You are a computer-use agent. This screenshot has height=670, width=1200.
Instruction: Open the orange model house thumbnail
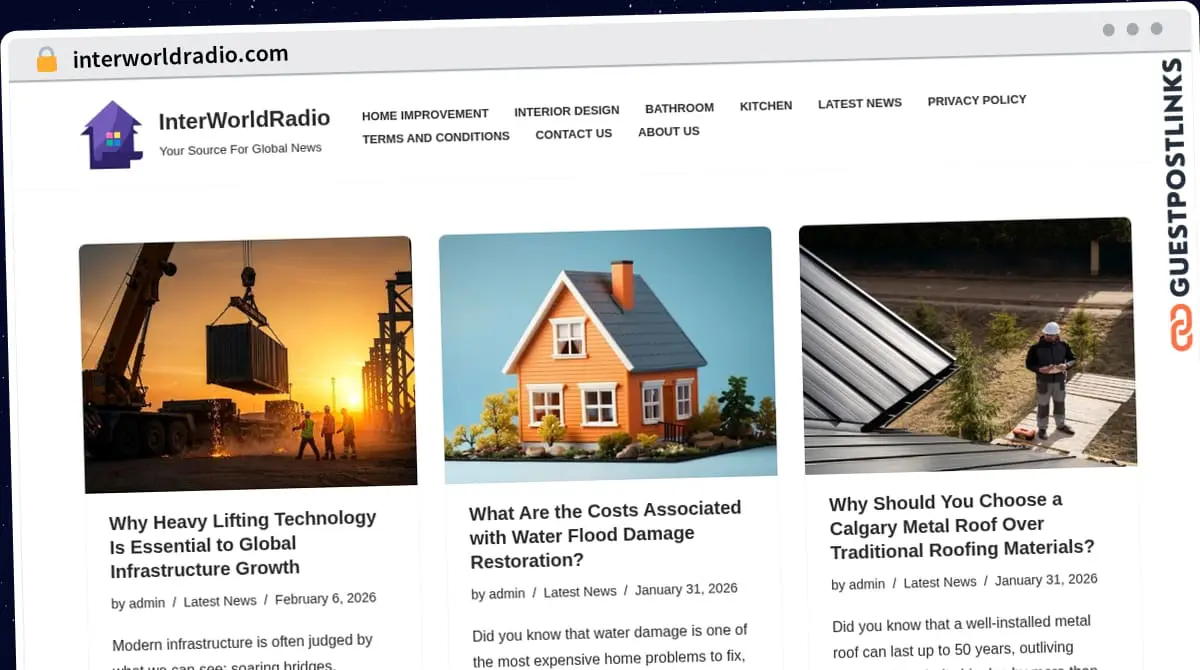(x=607, y=354)
